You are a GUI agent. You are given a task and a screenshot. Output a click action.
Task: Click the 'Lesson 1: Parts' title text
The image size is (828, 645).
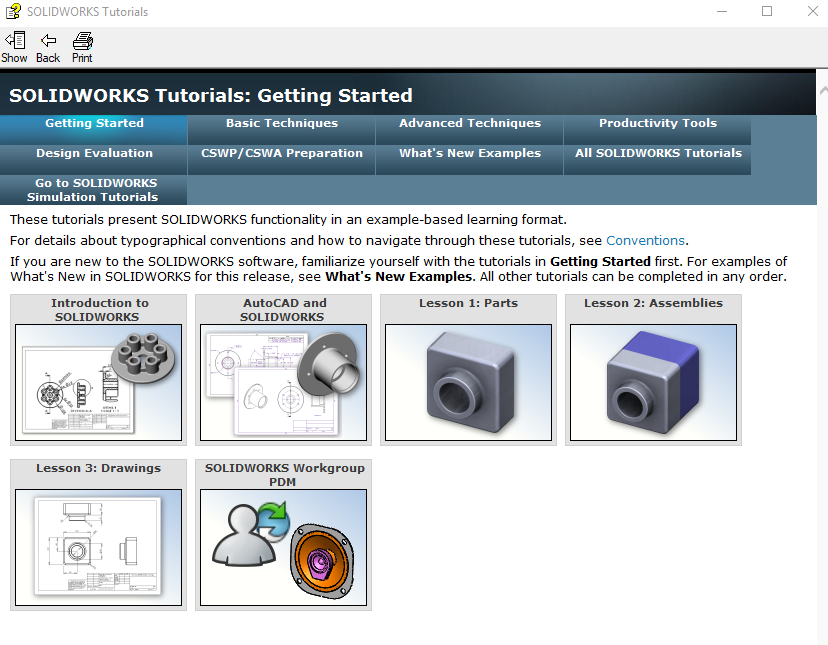pos(468,303)
